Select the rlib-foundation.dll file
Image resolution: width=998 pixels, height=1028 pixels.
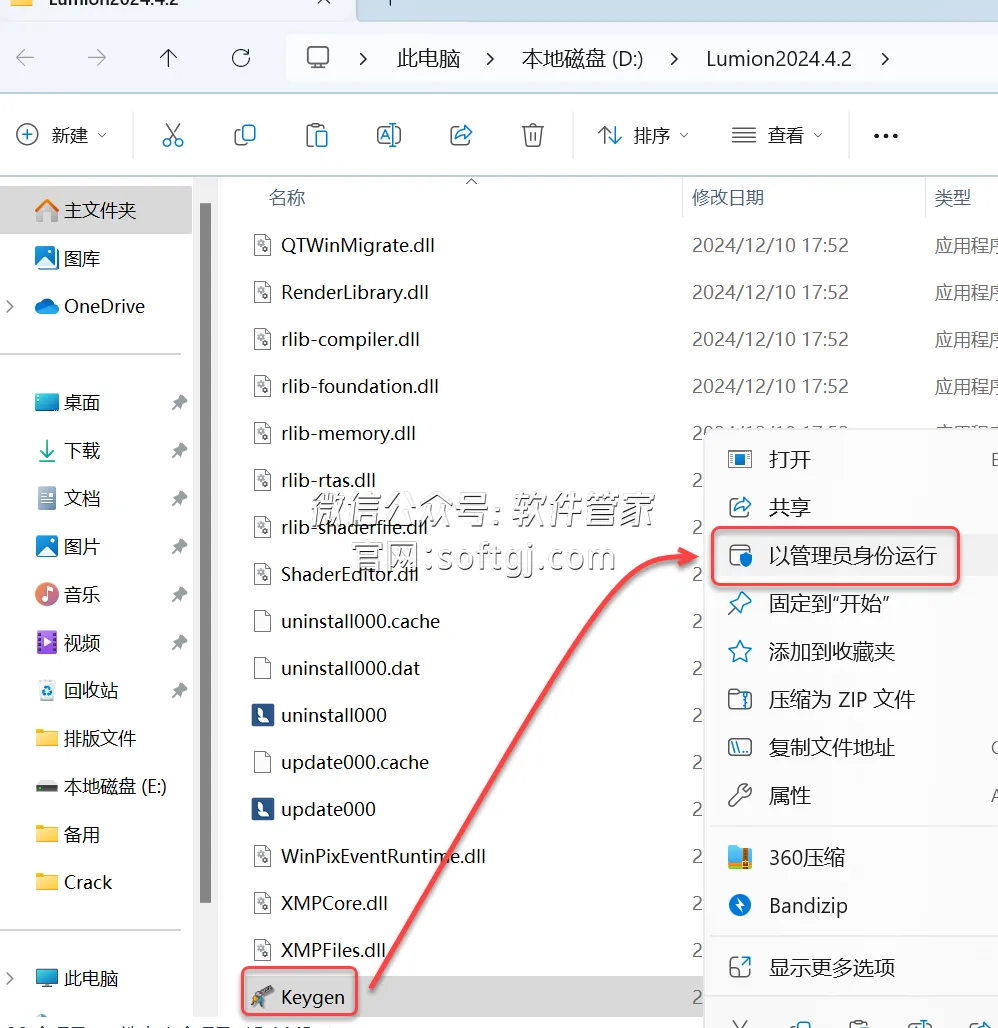(359, 386)
